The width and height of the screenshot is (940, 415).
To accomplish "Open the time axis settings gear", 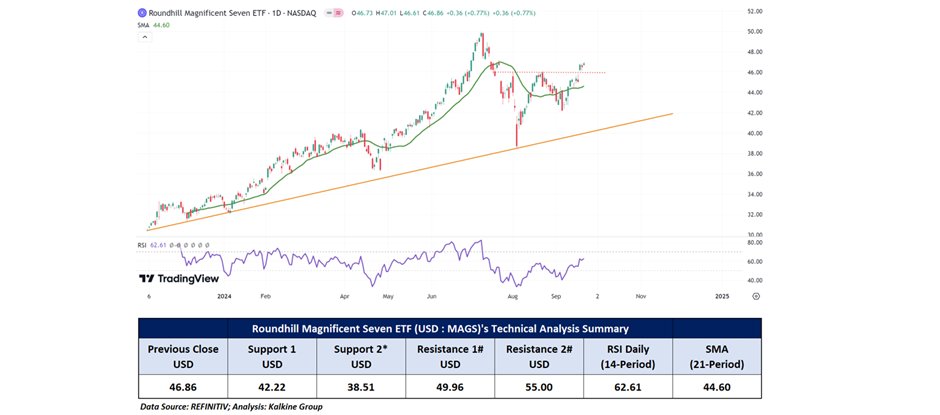I will (x=756, y=296).
